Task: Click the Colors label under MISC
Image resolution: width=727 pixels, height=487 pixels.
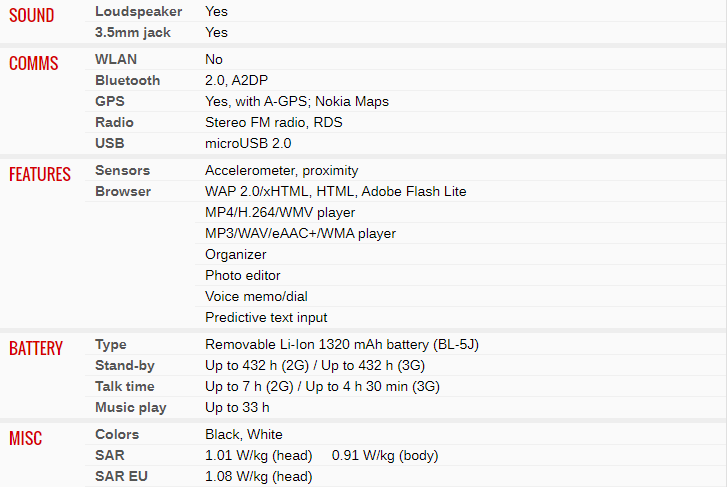Action: pyautogui.click(x=117, y=434)
